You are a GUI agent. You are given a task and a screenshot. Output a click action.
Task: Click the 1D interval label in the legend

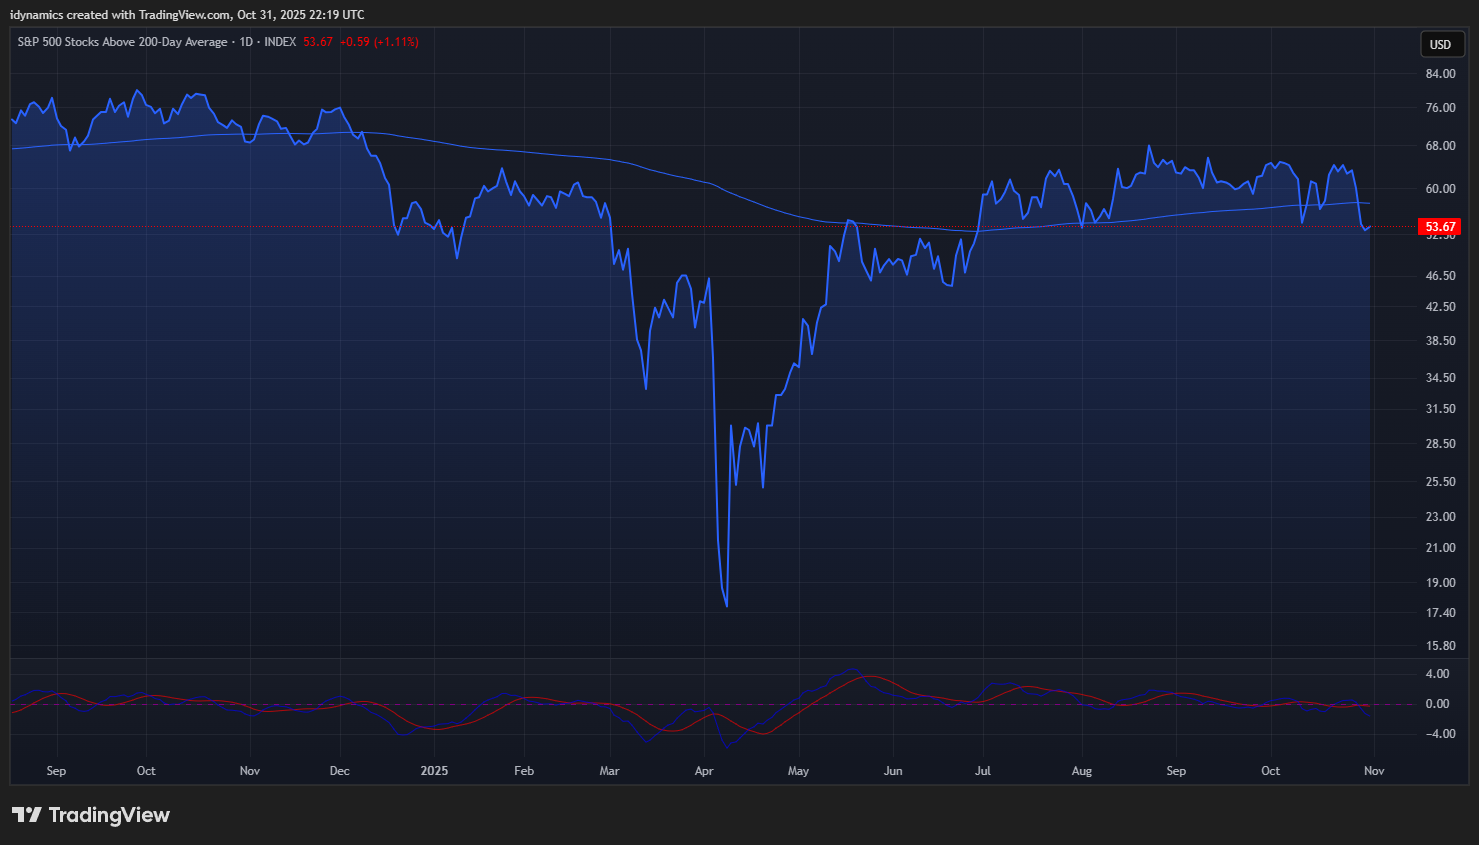click(x=246, y=42)
